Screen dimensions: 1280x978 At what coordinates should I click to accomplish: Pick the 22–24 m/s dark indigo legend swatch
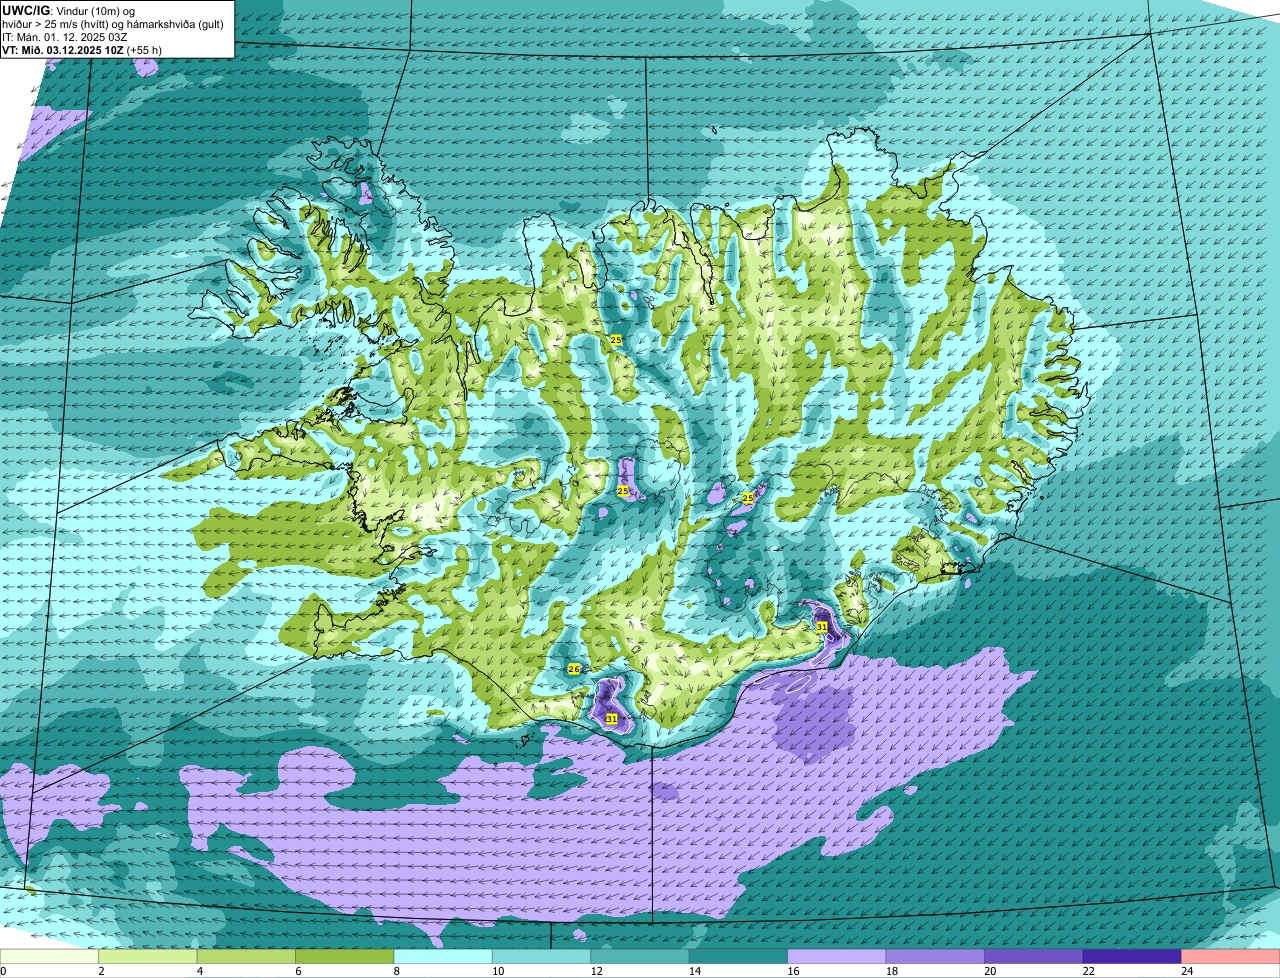click(1132, 957)
